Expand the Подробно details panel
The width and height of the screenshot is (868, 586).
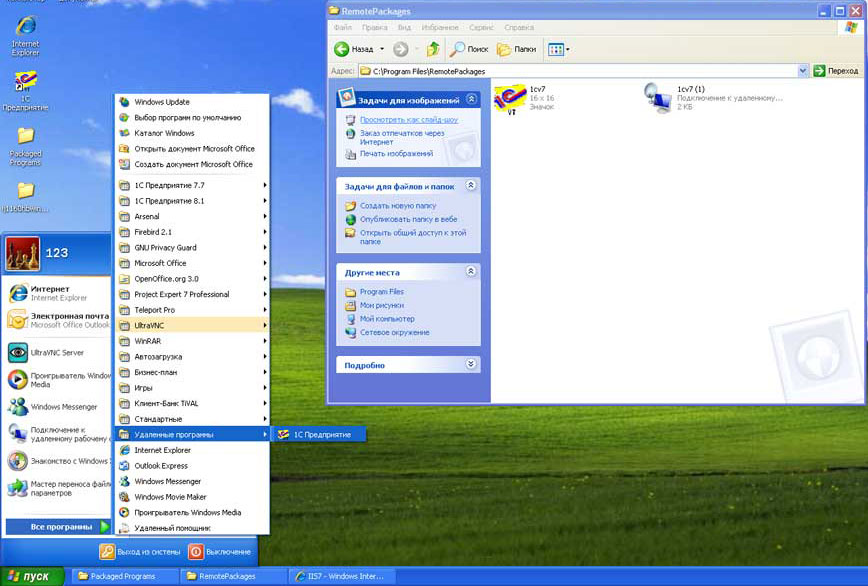[471, 365]
